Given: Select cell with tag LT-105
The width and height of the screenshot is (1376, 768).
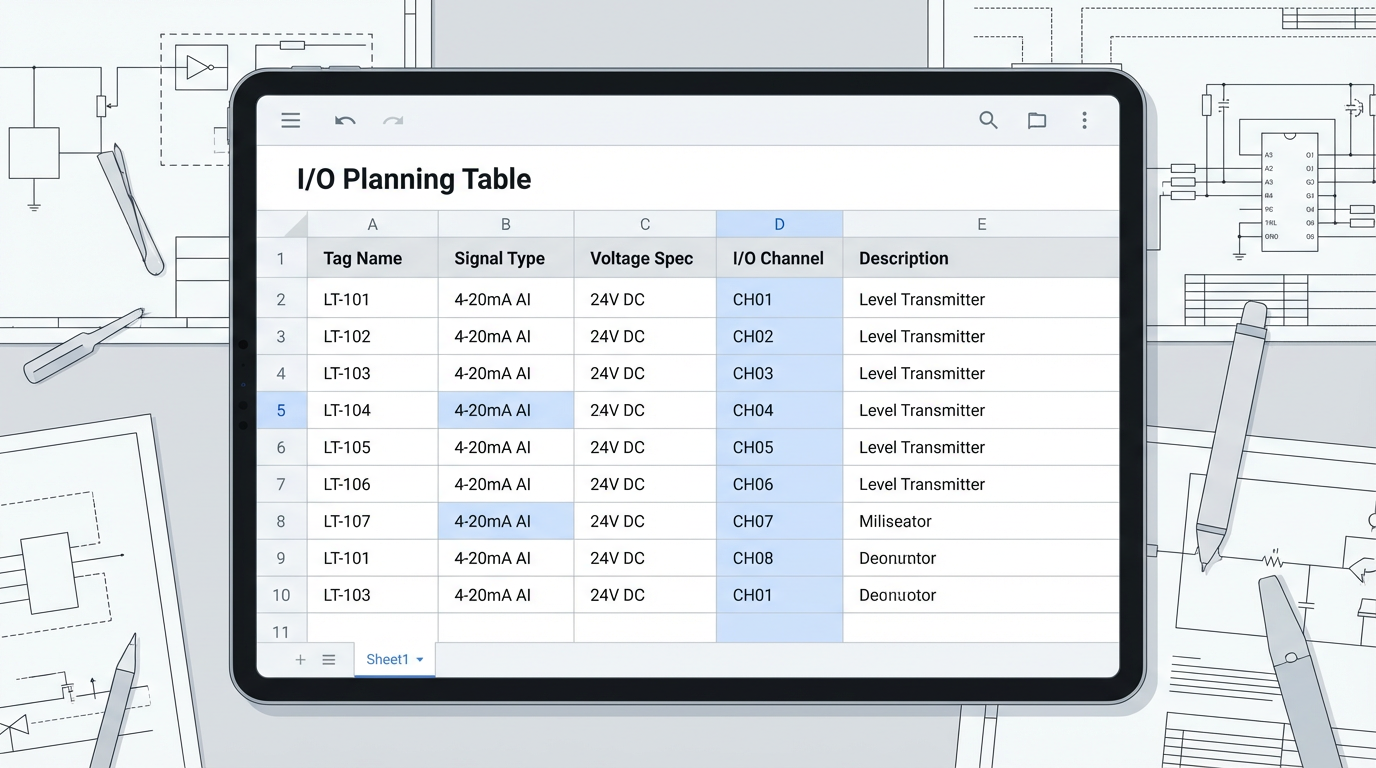Looking at the screenshot, I should click(372, 448).
